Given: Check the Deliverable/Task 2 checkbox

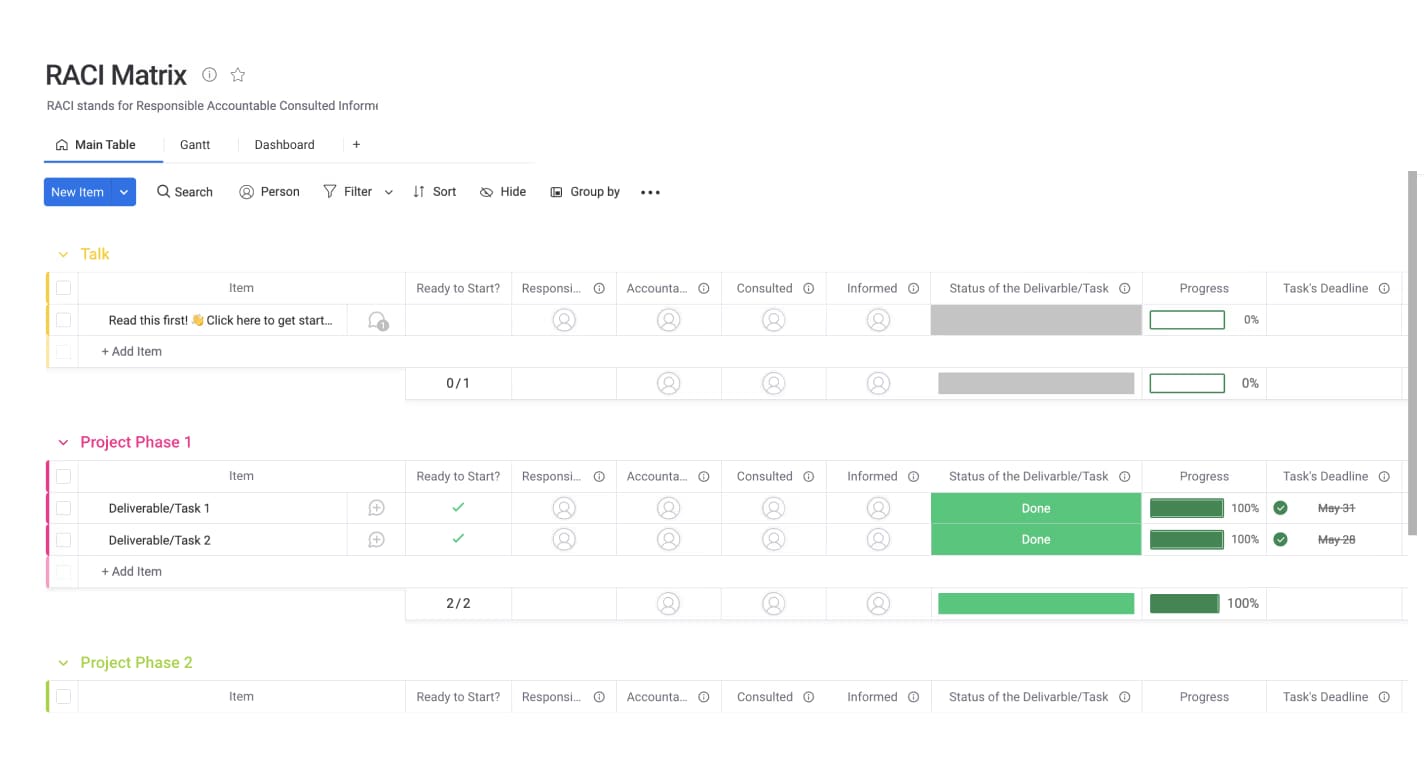Looking at the screenshot, I should point(63,540).
